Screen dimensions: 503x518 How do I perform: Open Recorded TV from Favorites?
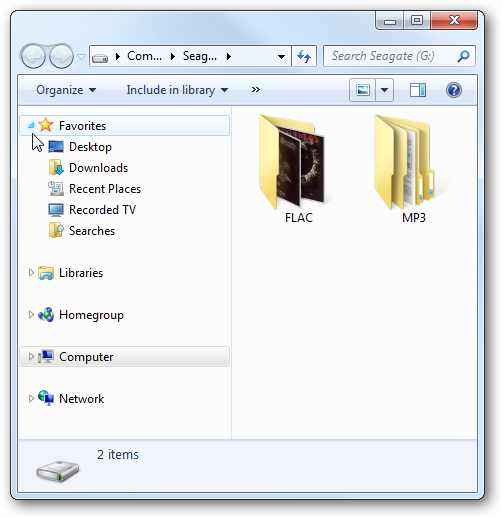pyautogui.click(x=102, y=210)
